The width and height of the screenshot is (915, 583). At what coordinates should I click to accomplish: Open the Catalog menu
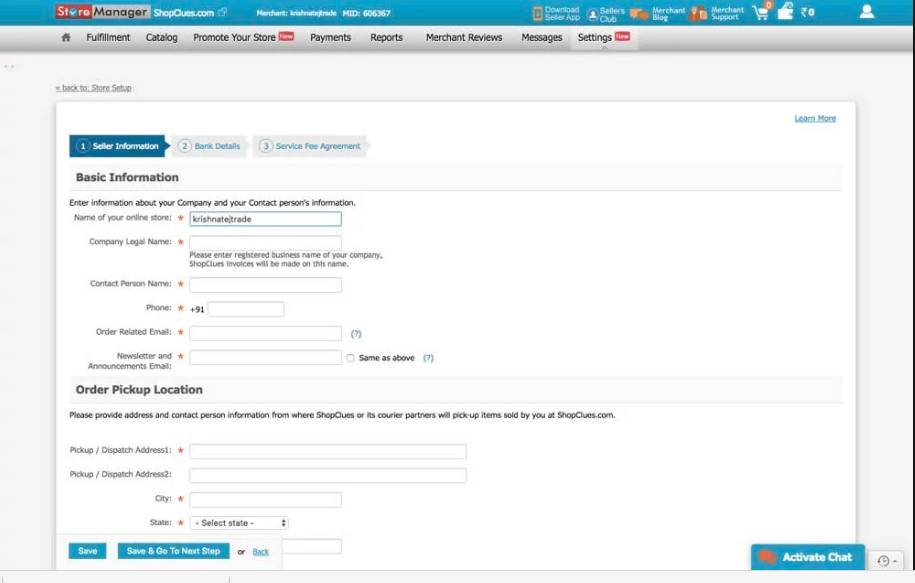click(161, 38)
